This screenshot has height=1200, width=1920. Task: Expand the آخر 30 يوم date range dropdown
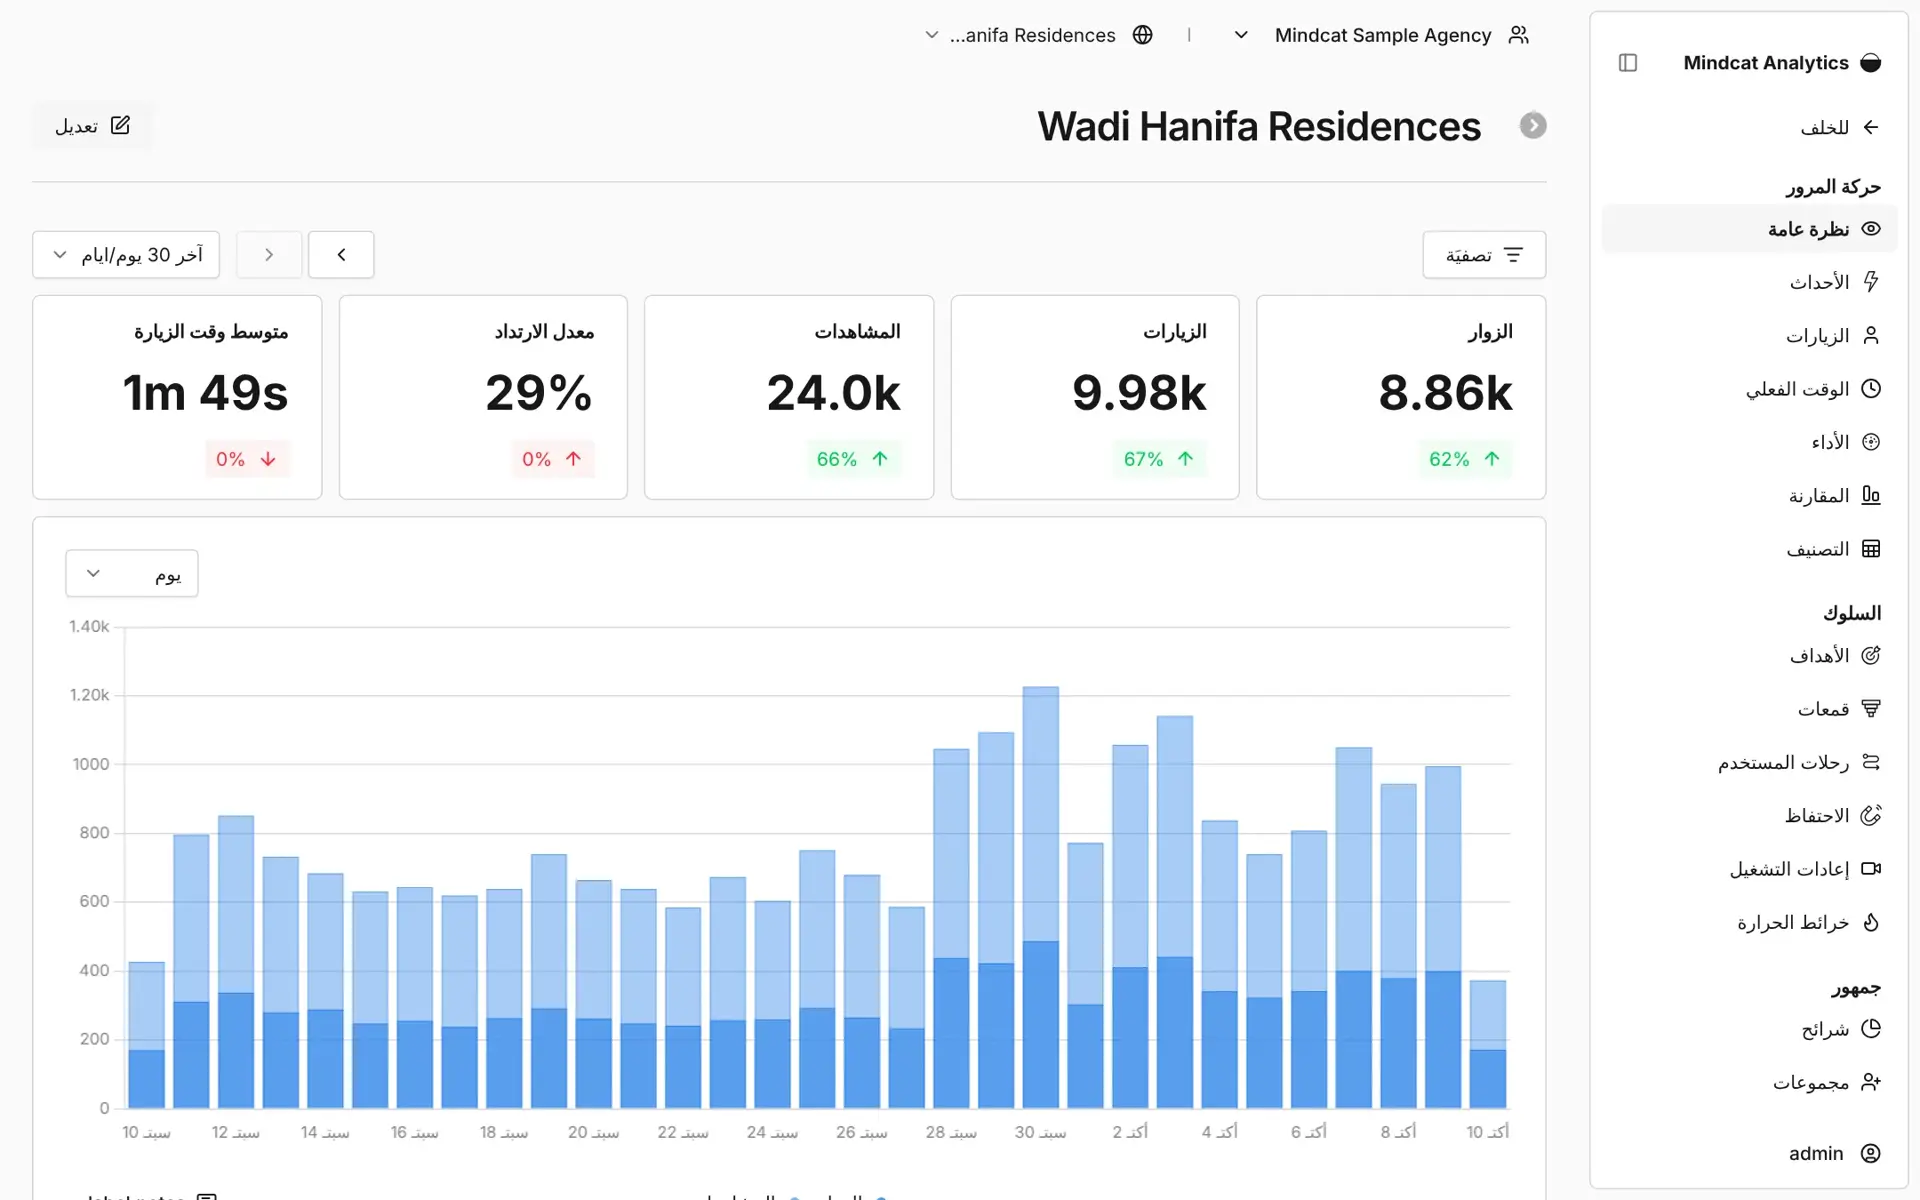126,255
